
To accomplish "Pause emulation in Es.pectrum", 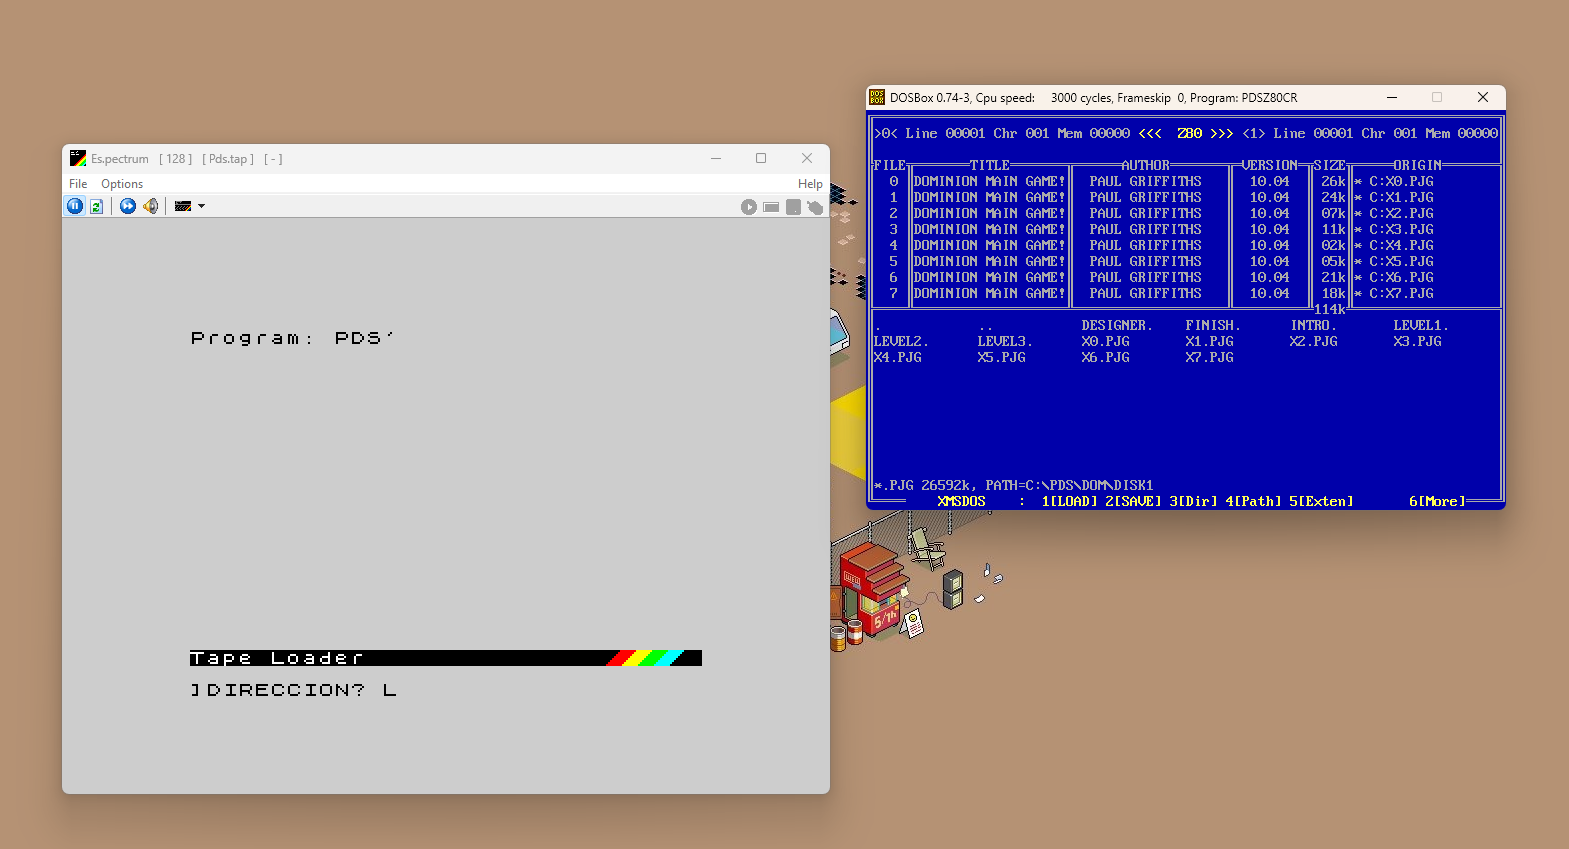I will coord(75,206).
